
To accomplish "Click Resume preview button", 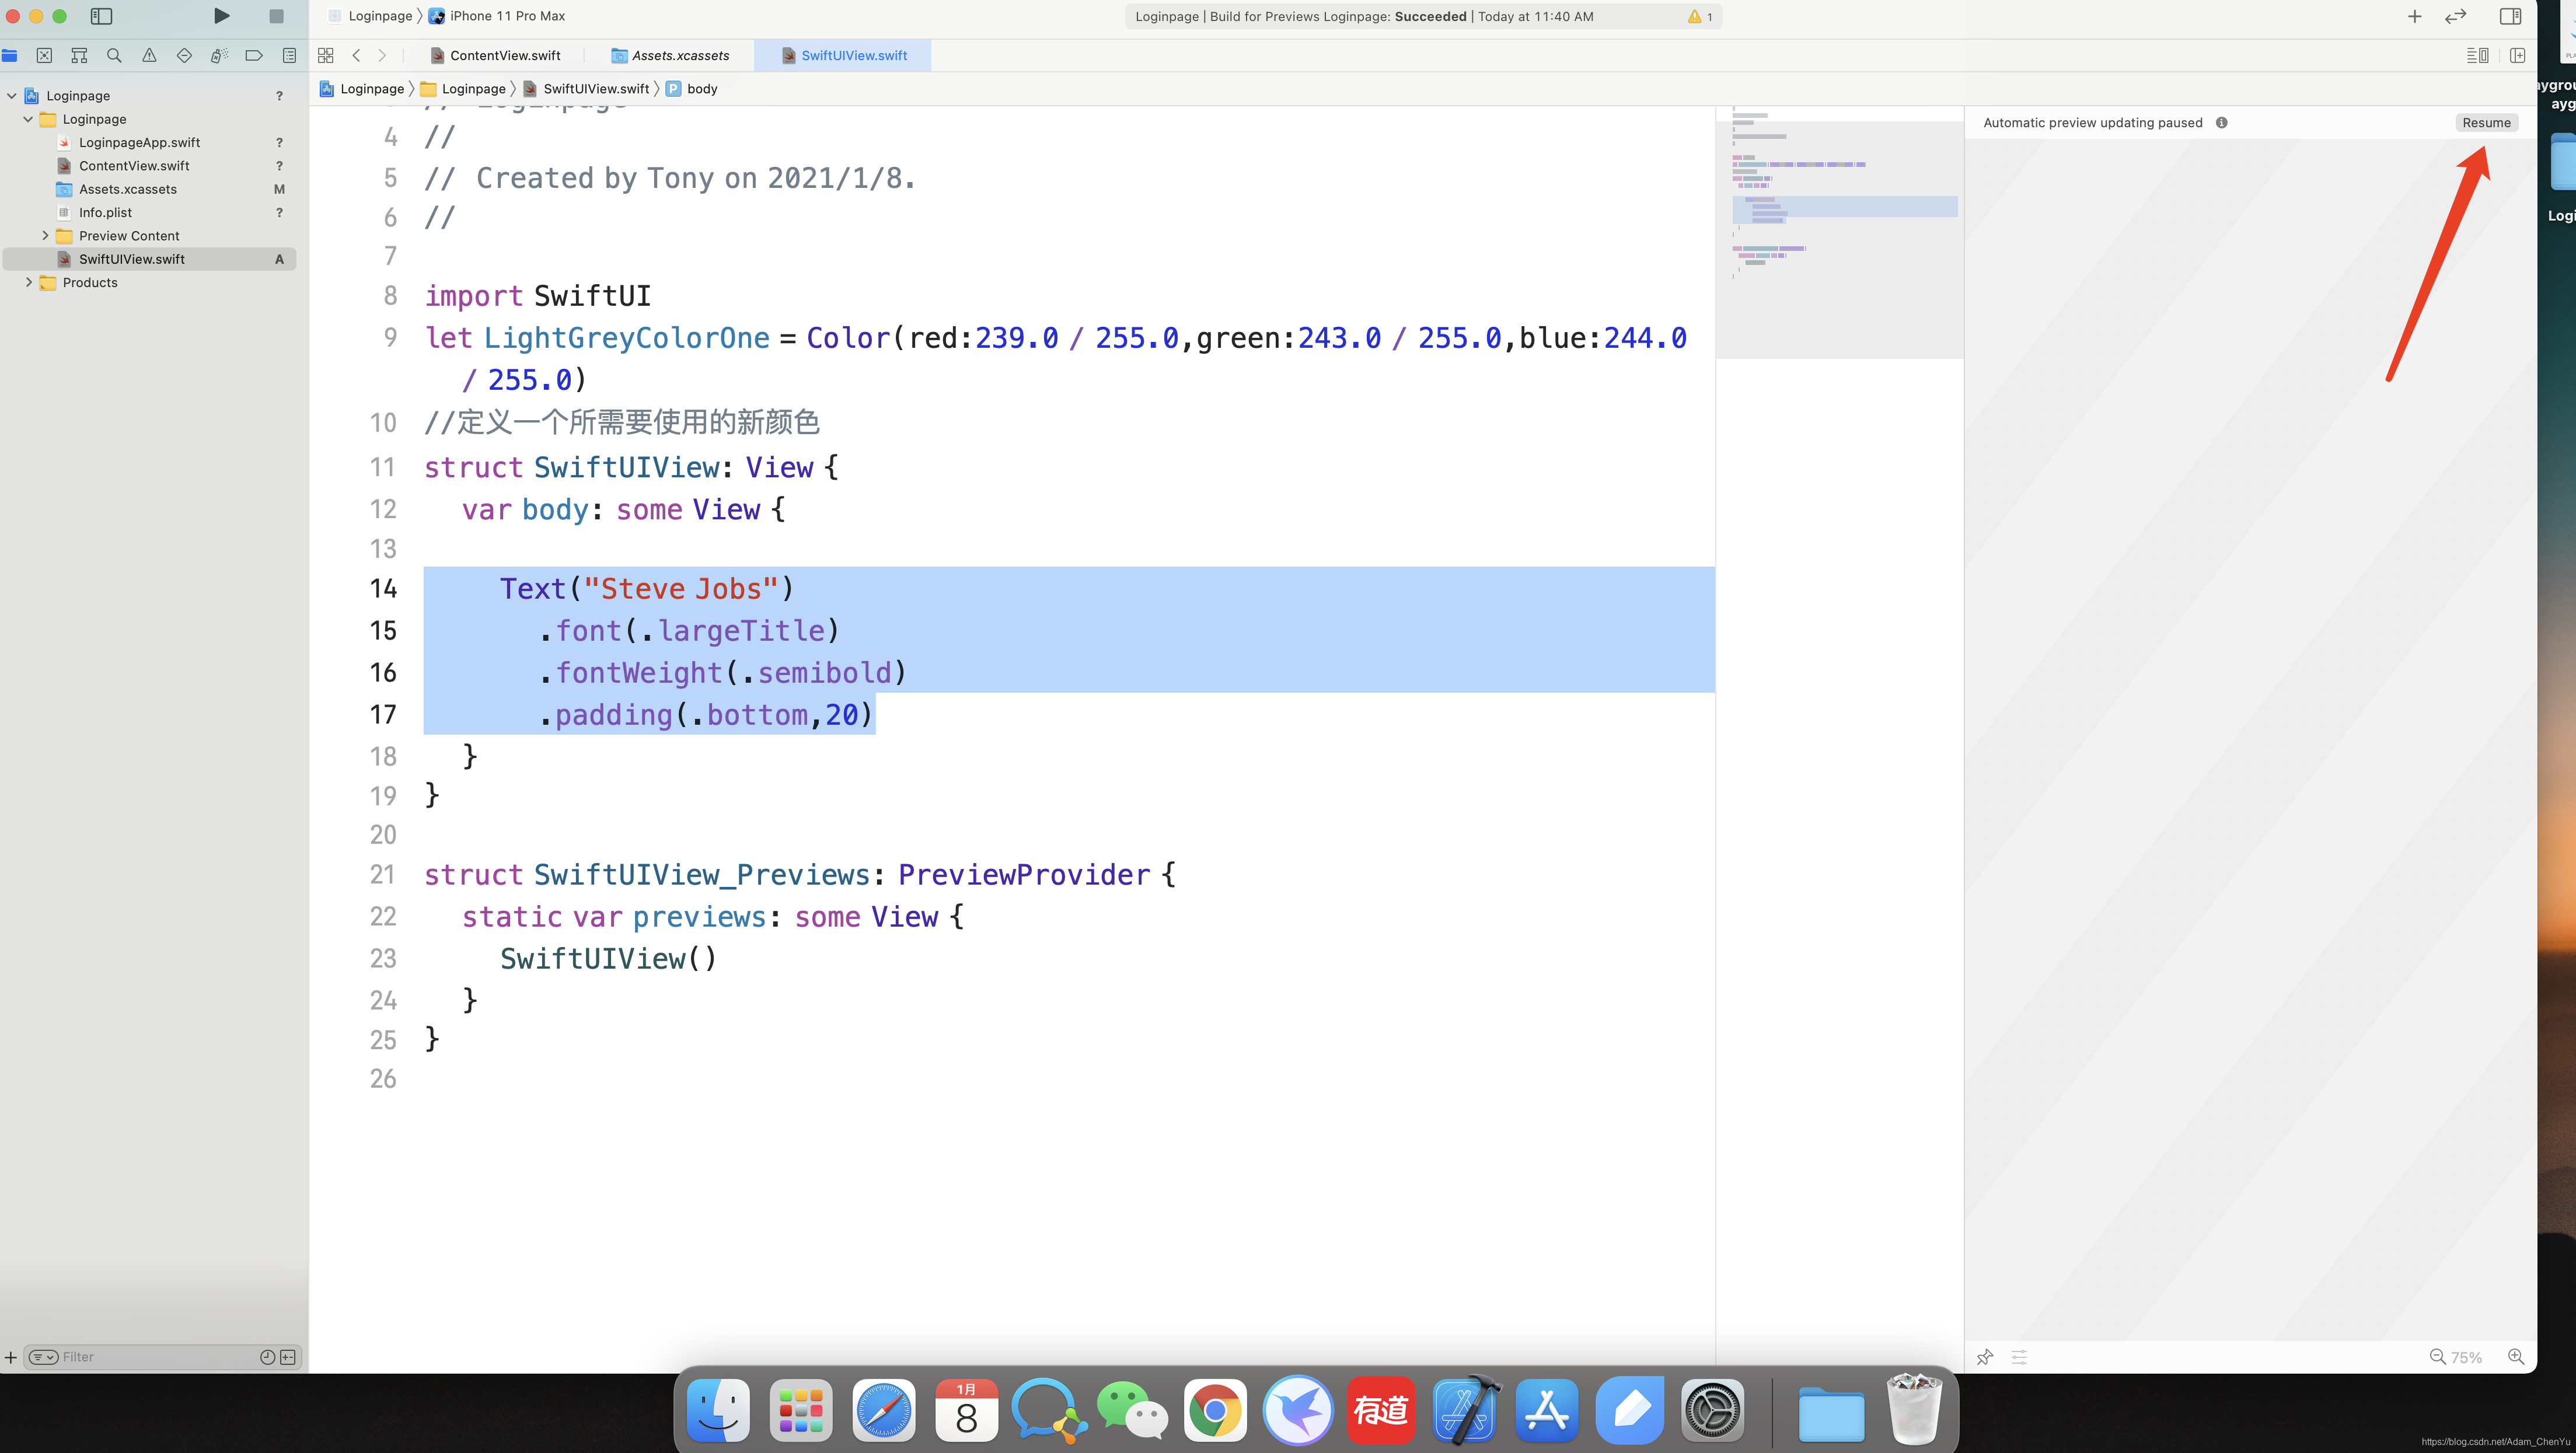I will (x=2486, y=123).
